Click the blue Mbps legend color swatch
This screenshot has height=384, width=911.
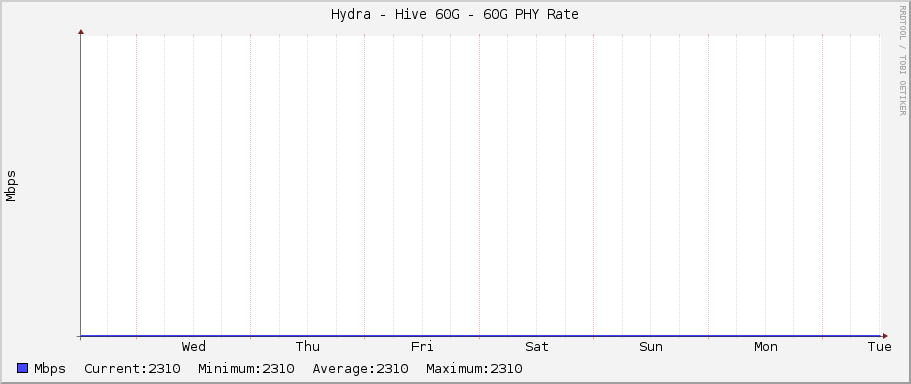pyautogui.click(x=23, y=368)
